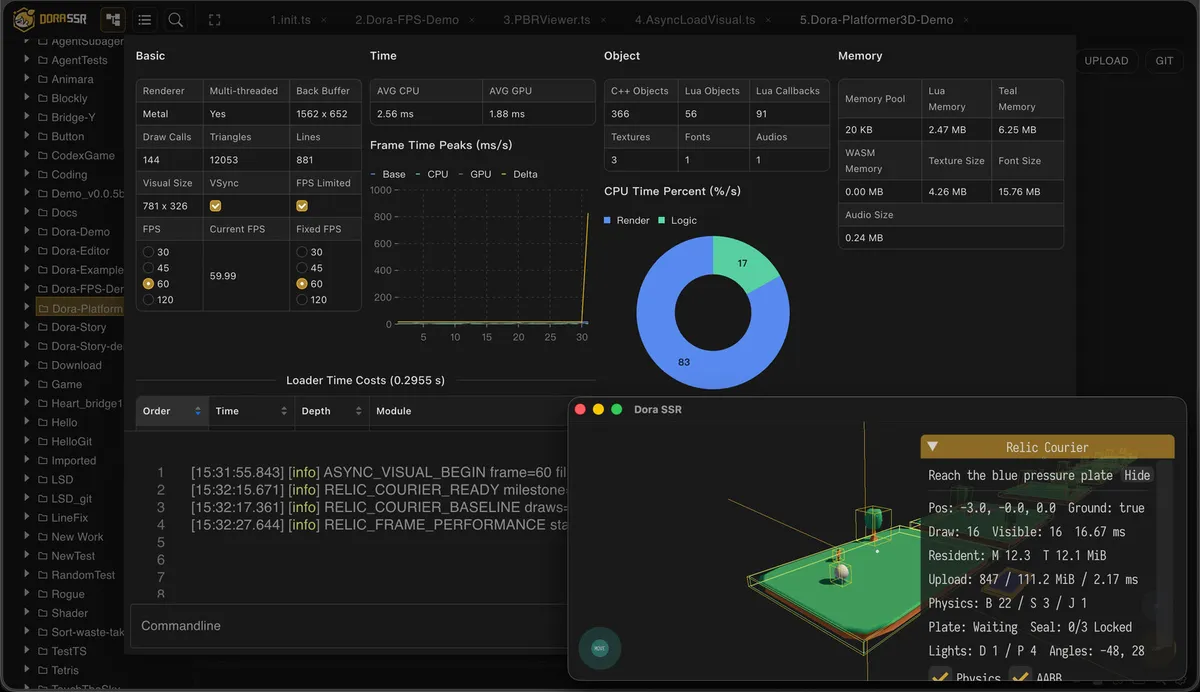Select 45 under Fixed FPS
This screenshot has height=692, width=1200.
[302, 268]
